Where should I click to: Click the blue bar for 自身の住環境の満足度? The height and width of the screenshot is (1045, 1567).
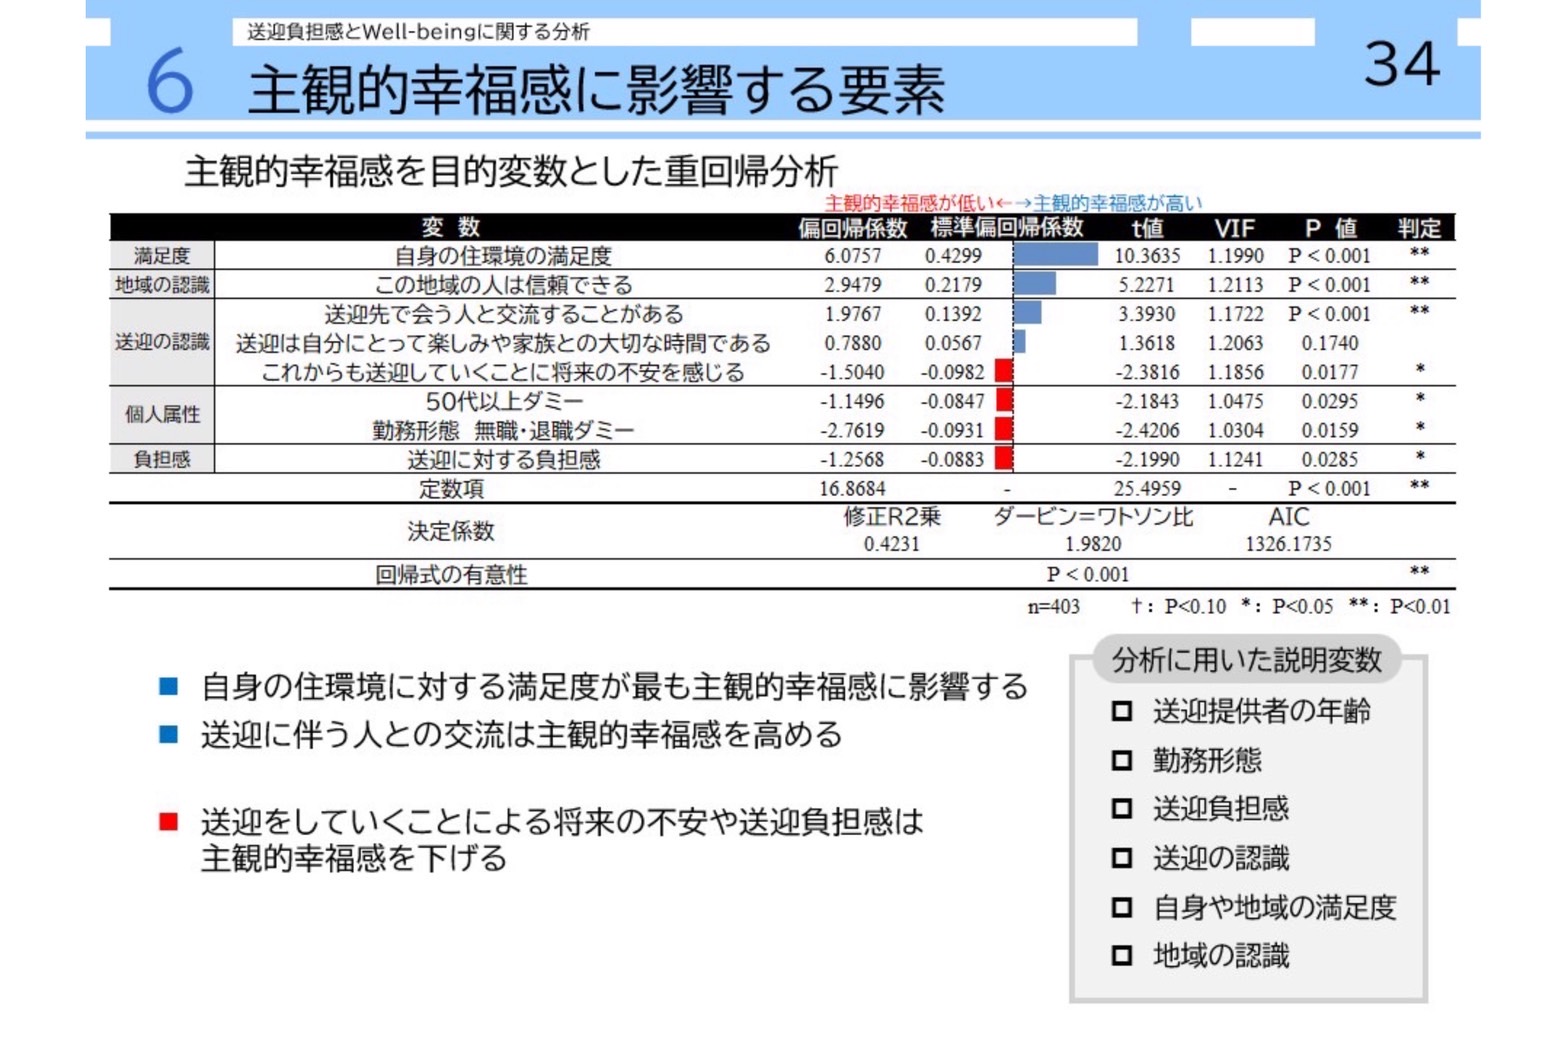tap(1055, 255)
